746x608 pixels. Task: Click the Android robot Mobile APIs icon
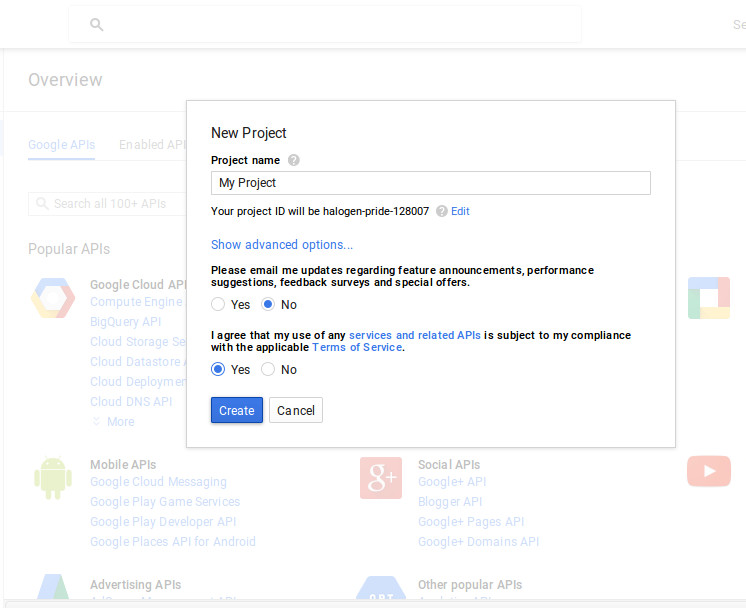[53, 478]
